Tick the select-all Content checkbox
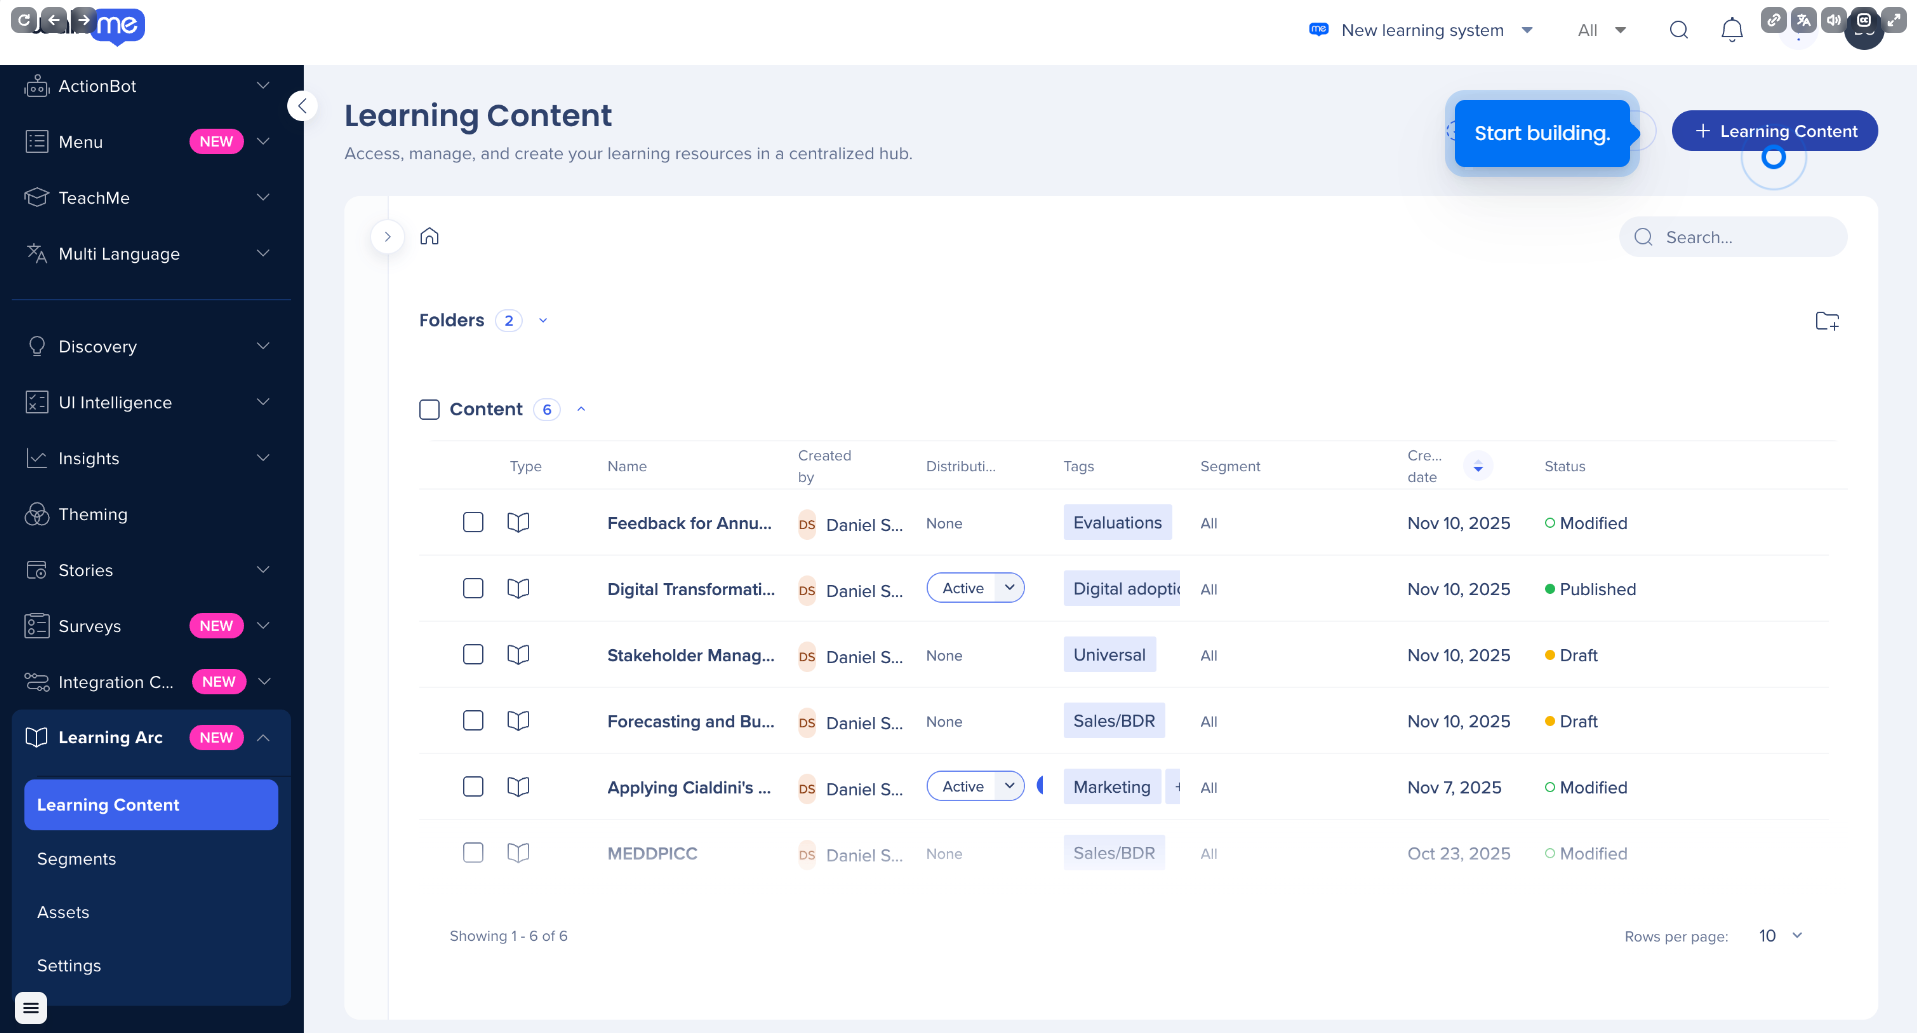 [429, 409]
